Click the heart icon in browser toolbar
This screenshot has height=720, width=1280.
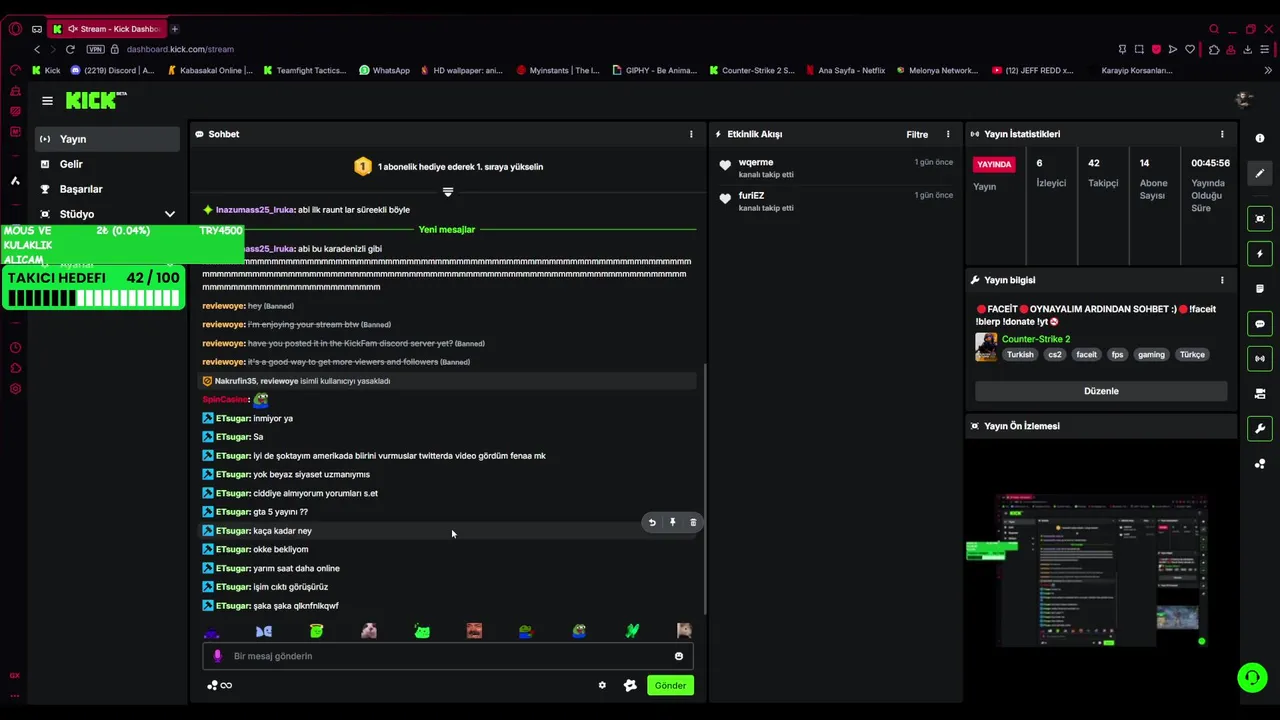pyautogui.click(x=1190, y=49)
